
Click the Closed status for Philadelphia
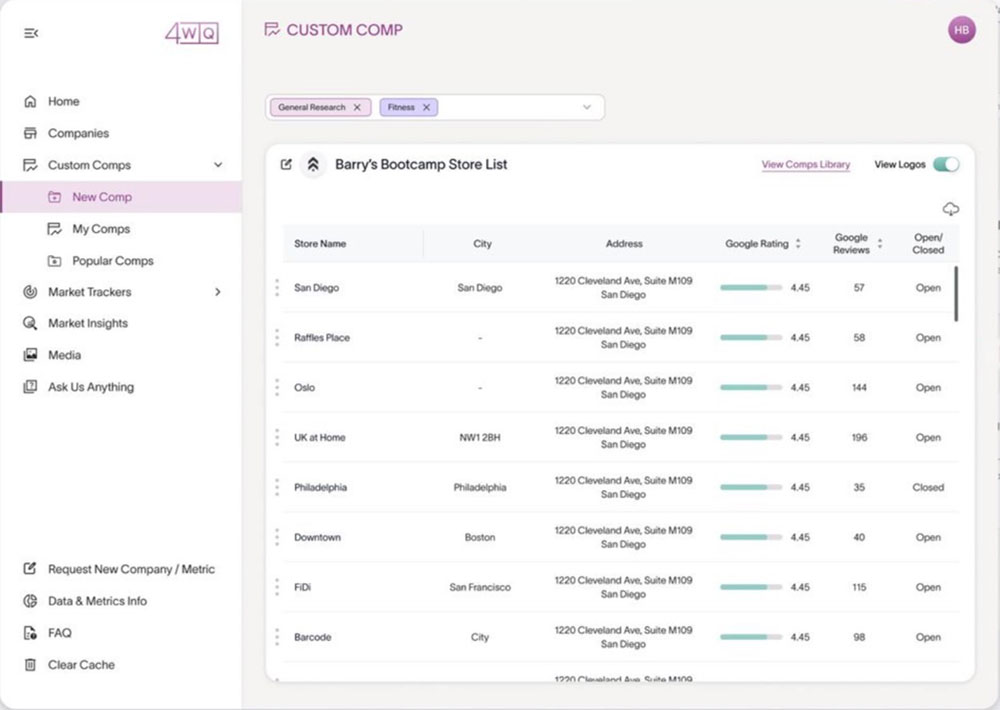click(x=928, y=487)
